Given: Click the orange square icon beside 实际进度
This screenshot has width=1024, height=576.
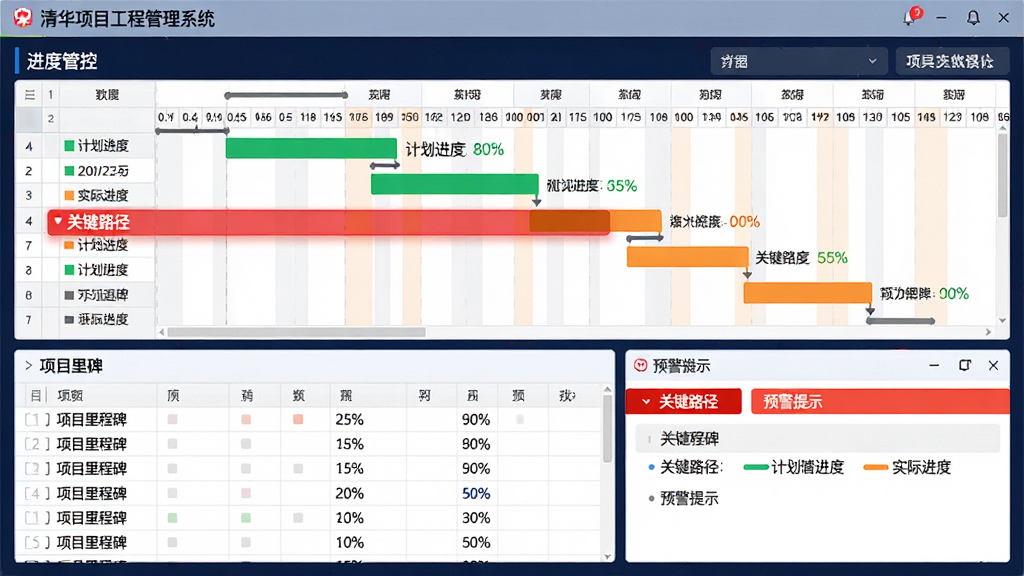Looking at the screenshot, I should pos(69,195).
